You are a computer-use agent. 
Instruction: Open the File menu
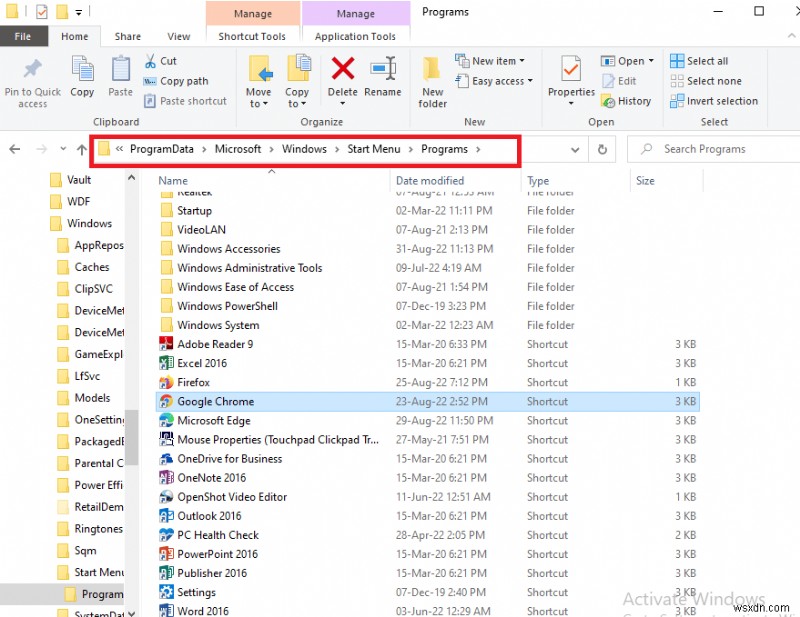[23, 36]
